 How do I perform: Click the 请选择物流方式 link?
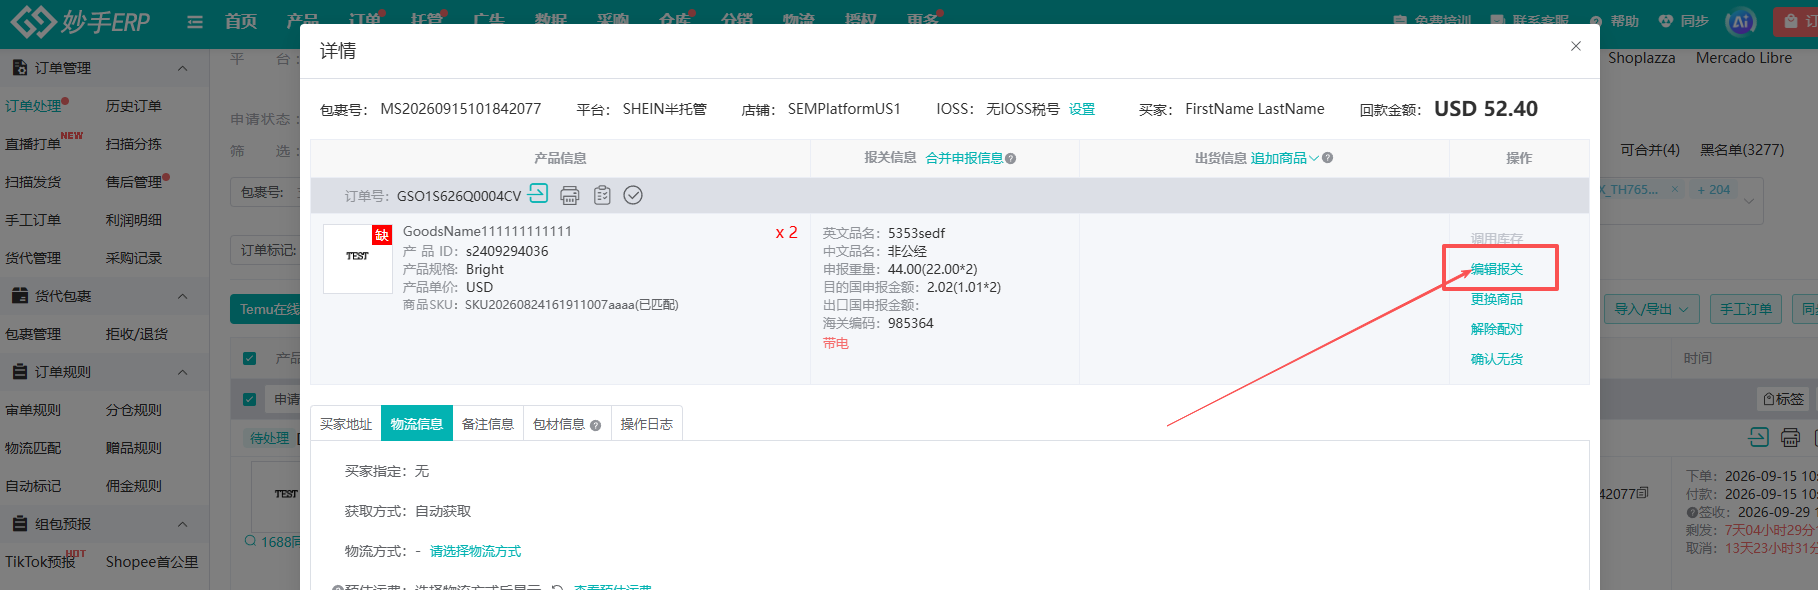pos(475,551)
